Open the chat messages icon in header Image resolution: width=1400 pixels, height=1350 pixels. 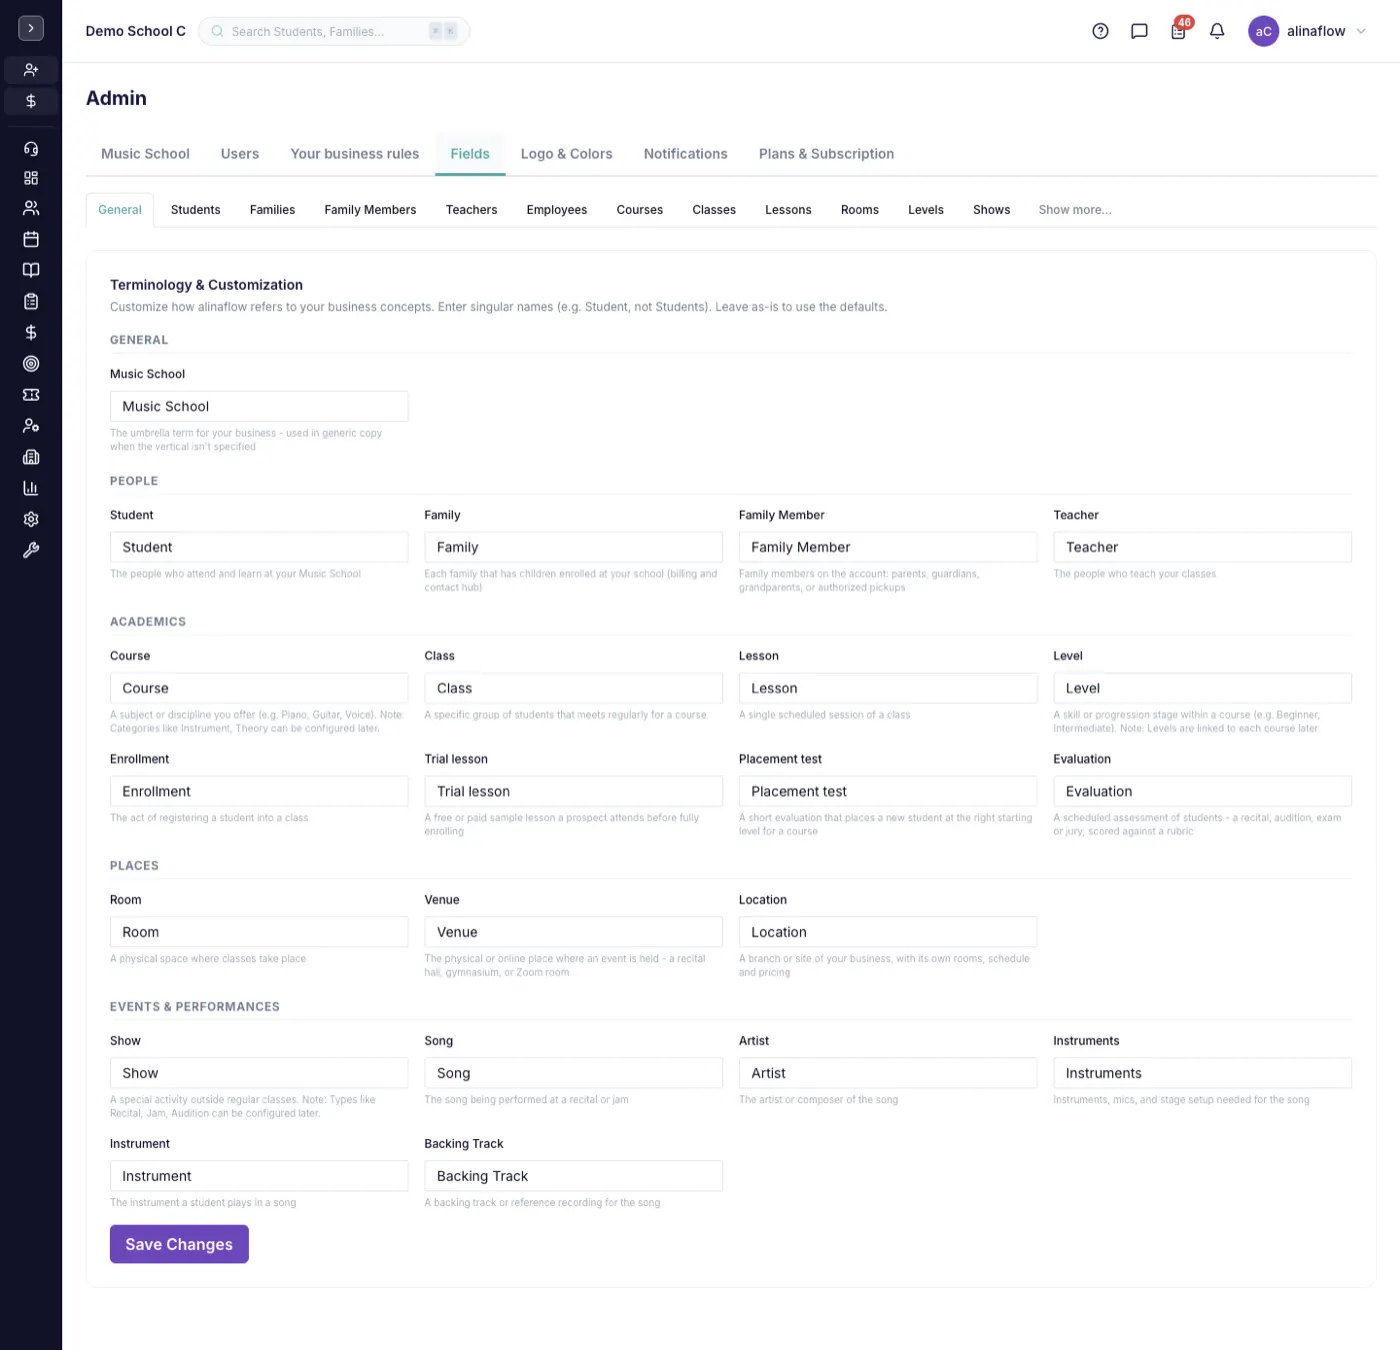1139,31
